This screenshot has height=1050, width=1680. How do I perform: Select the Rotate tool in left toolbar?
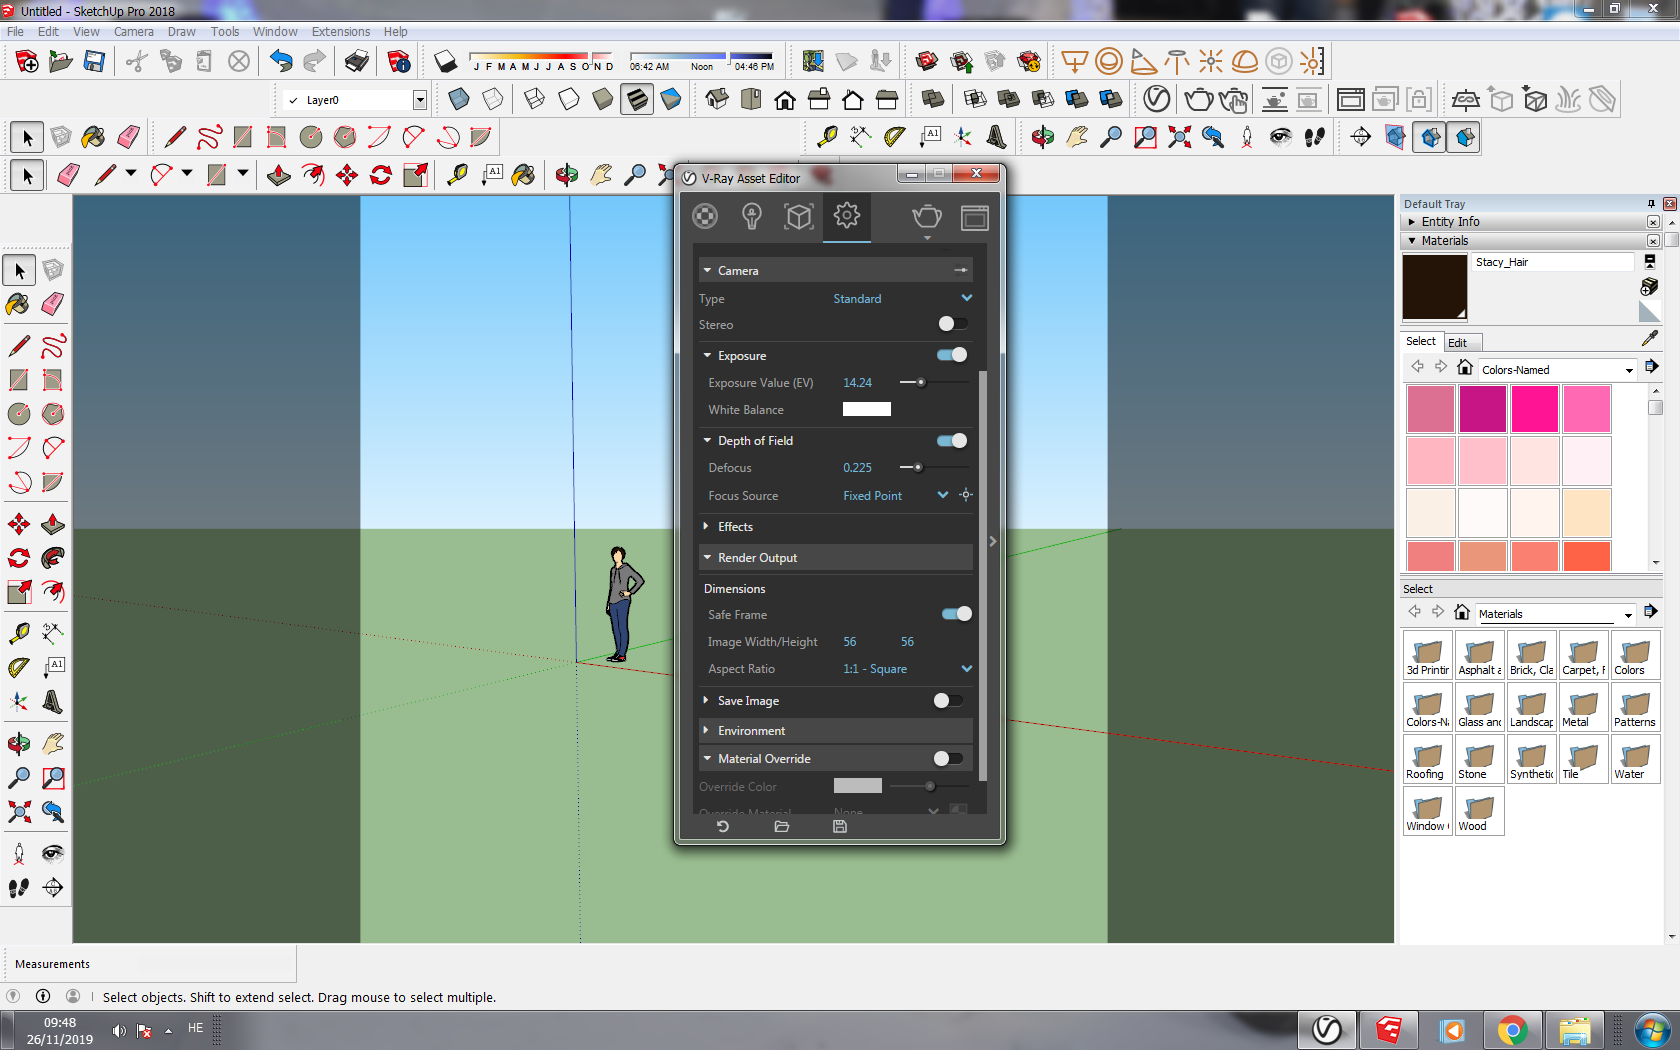click(x=19, y=558)
